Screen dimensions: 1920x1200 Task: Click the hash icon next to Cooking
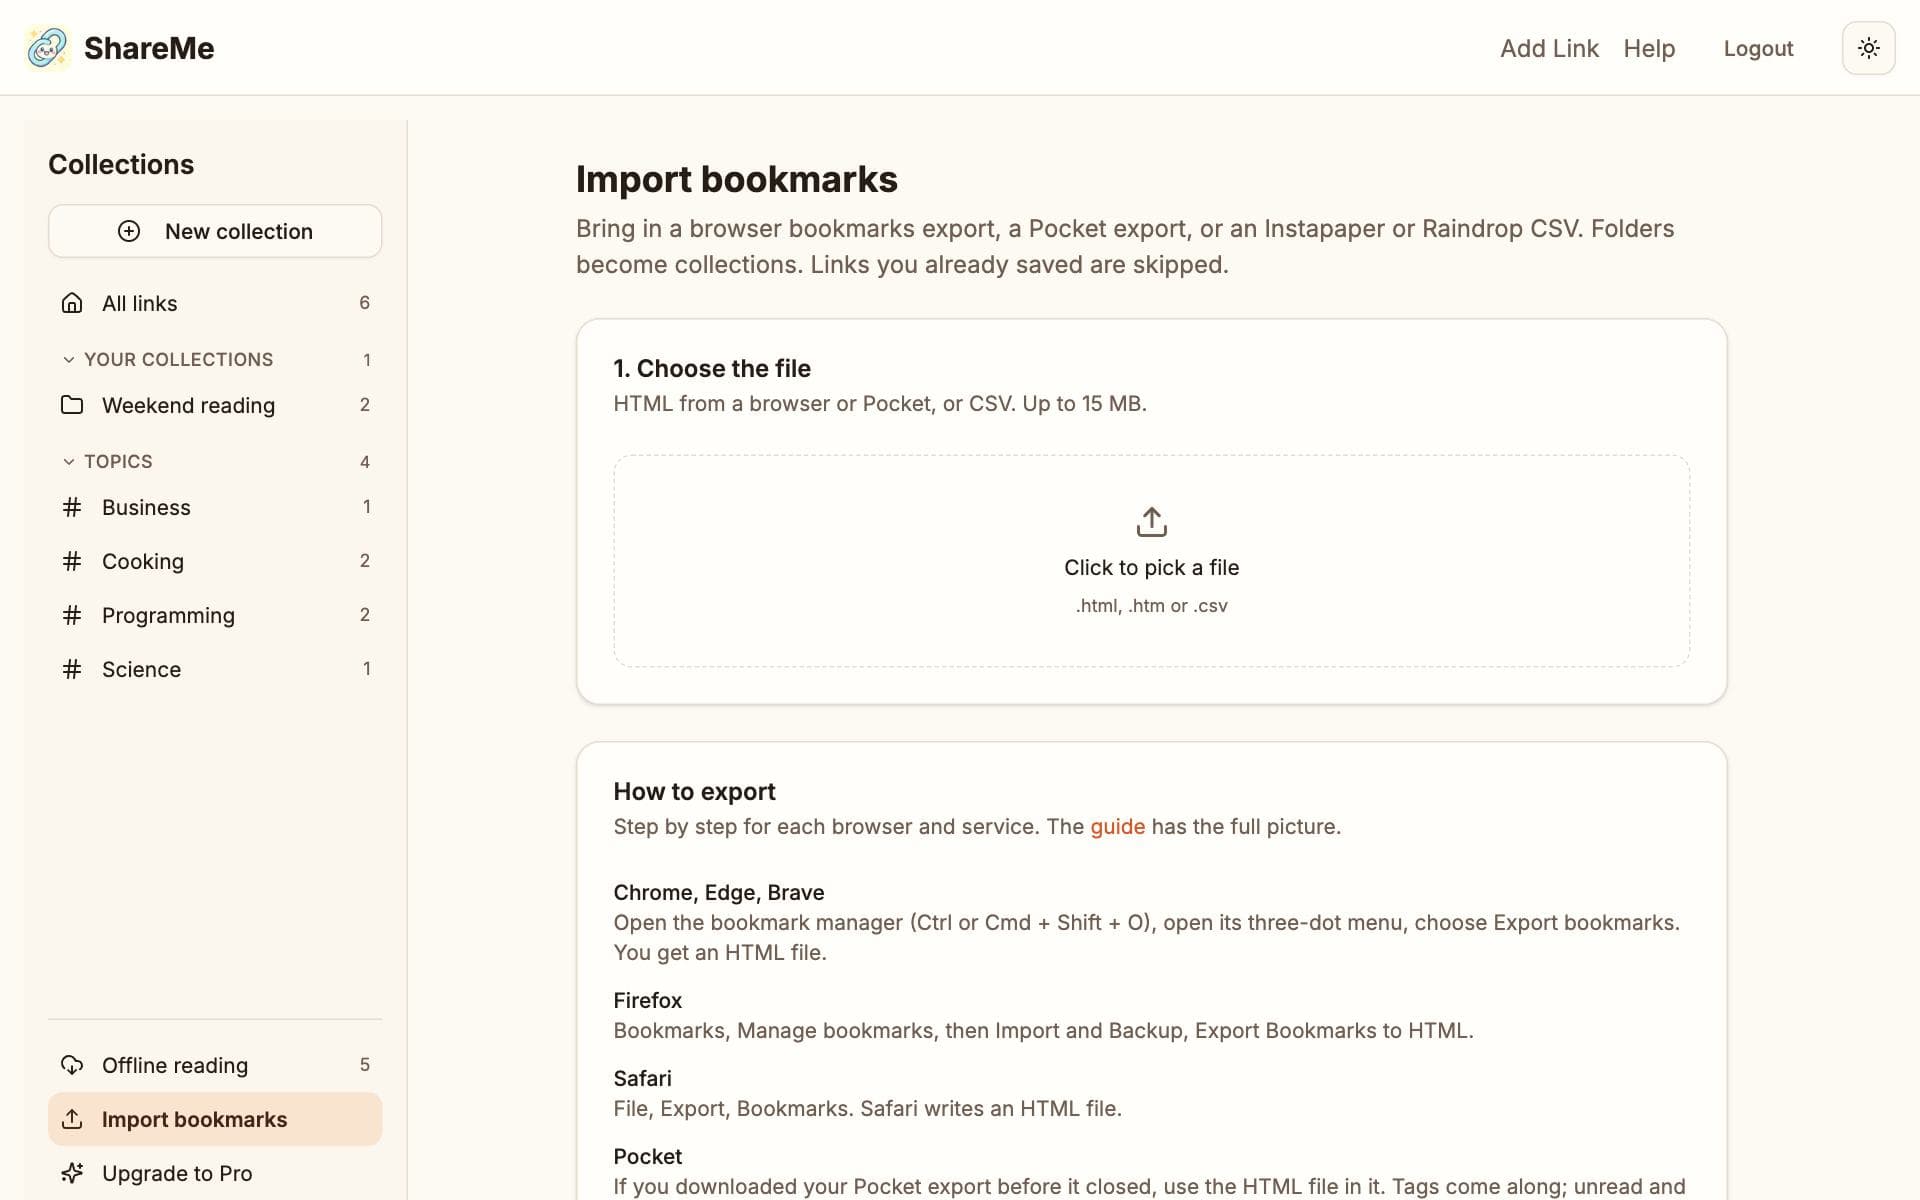(x=72, y=561)
